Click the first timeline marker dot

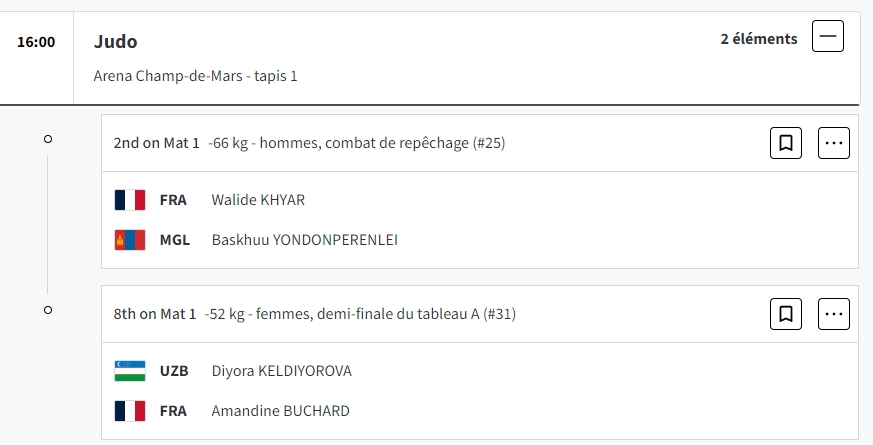tap(48, 139)
